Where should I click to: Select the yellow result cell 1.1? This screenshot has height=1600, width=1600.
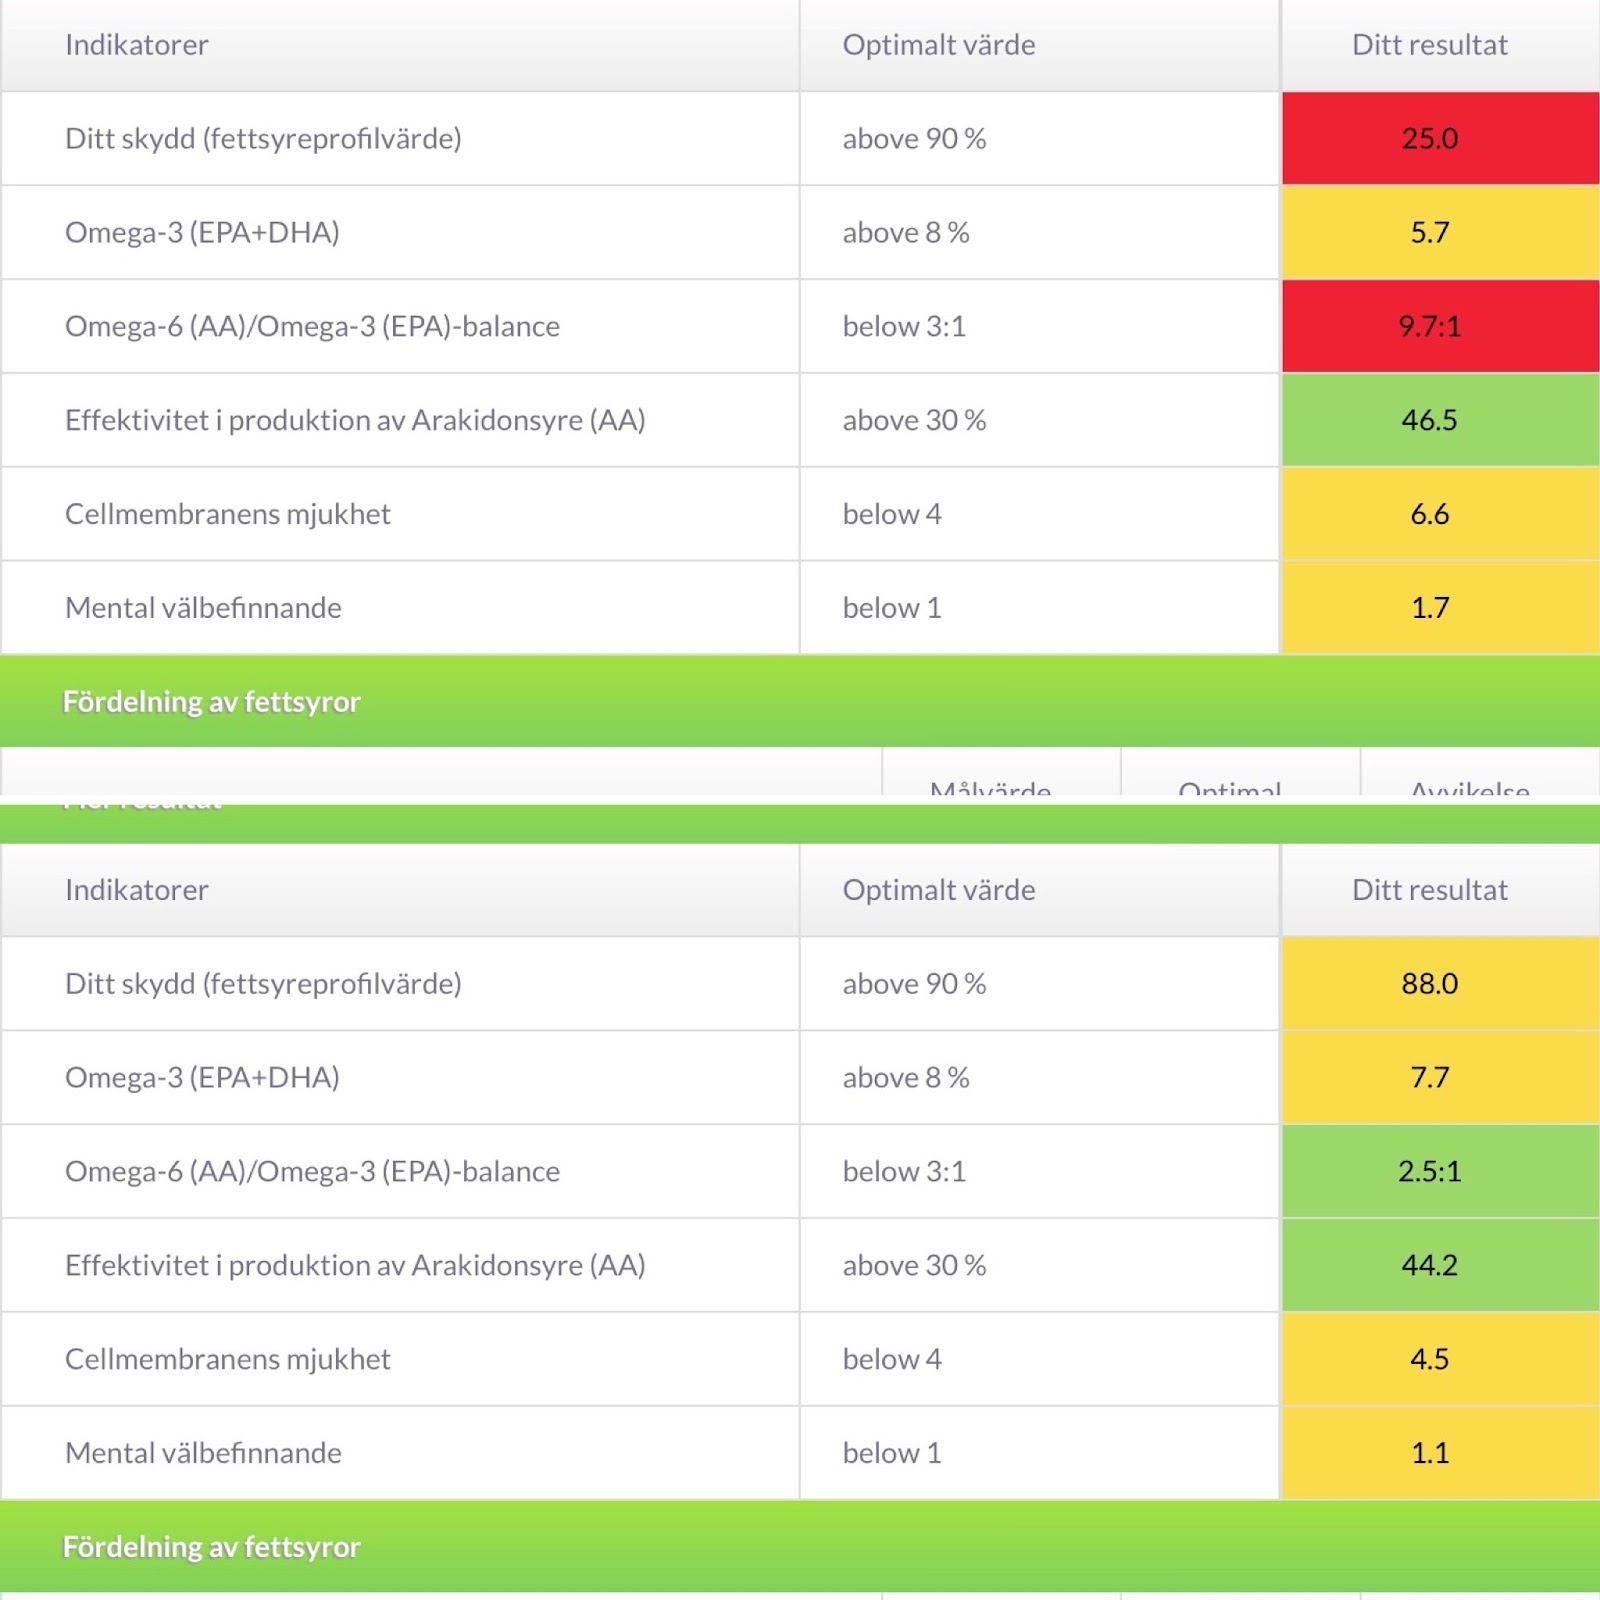(x=1440, y=1453)
